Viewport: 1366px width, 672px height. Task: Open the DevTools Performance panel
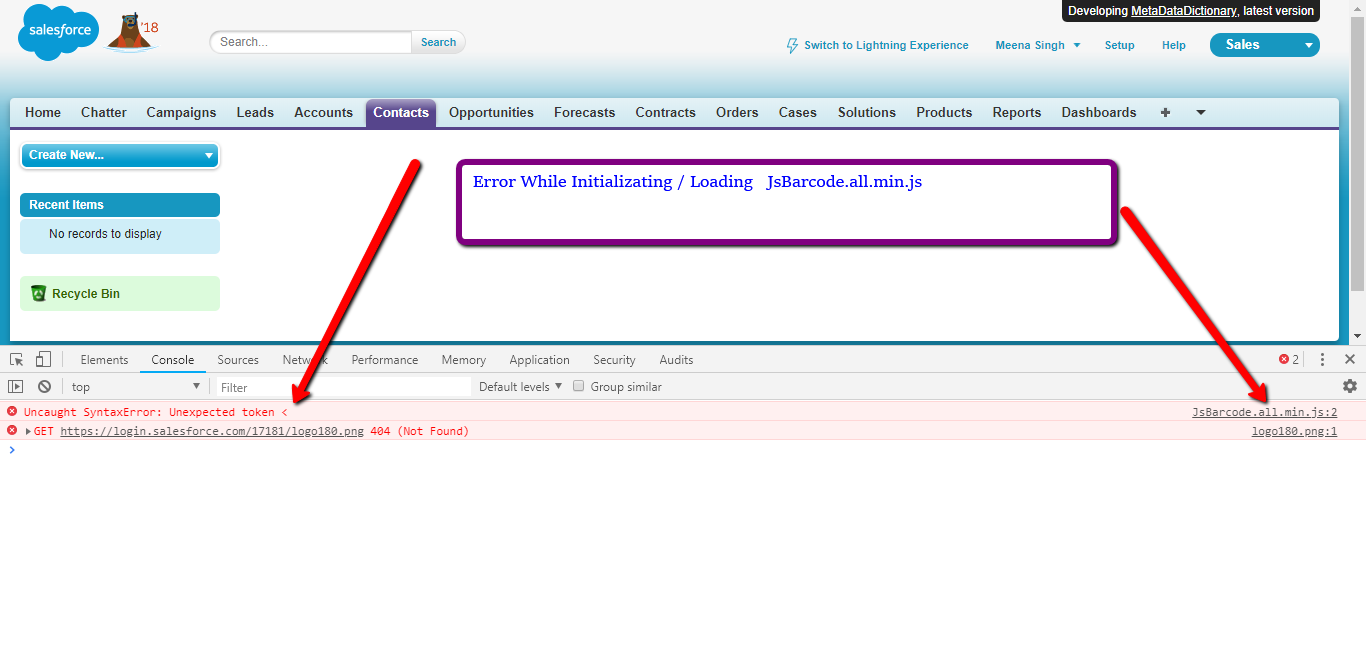(385, 359)
